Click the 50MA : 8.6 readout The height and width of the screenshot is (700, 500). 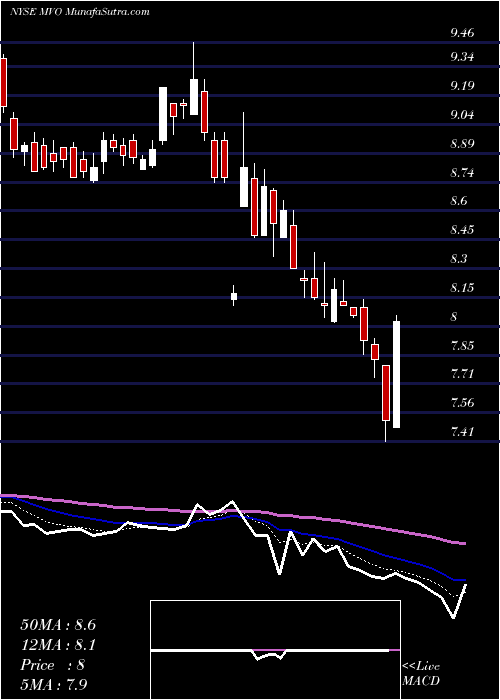58,625
